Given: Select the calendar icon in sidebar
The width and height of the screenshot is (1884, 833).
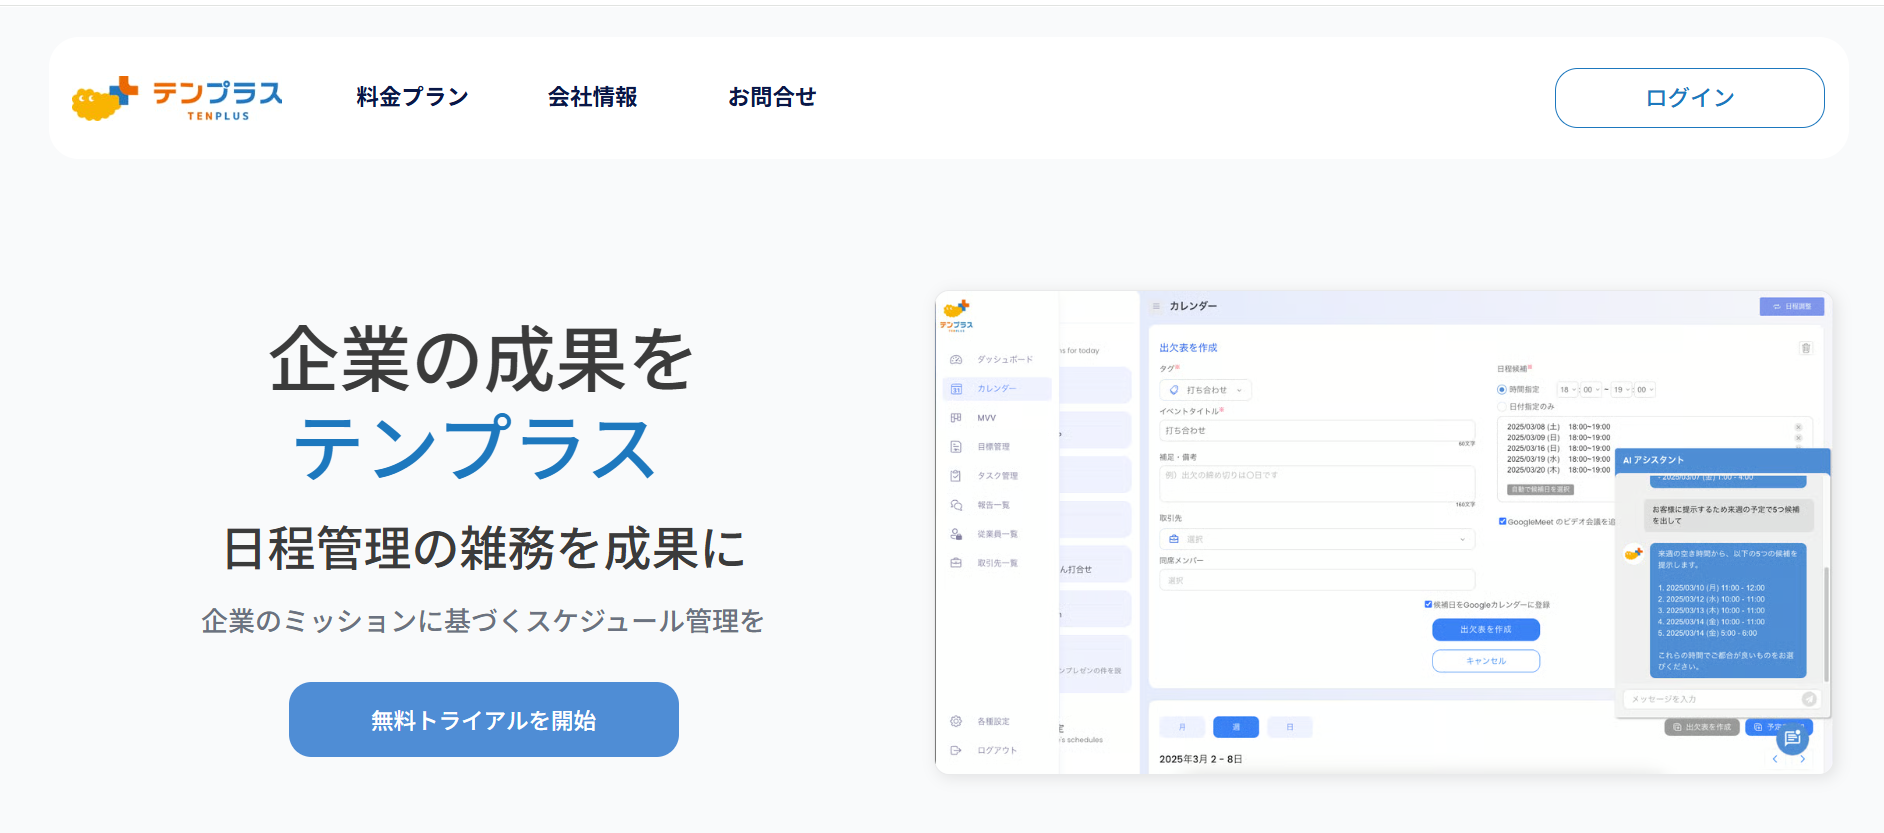Looking at the screenshot, I should (956, 389).
